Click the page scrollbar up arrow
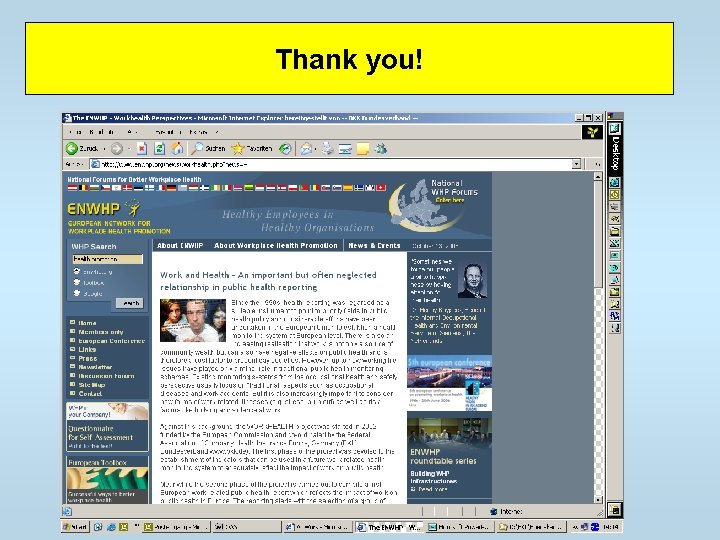 pos(598,176)
